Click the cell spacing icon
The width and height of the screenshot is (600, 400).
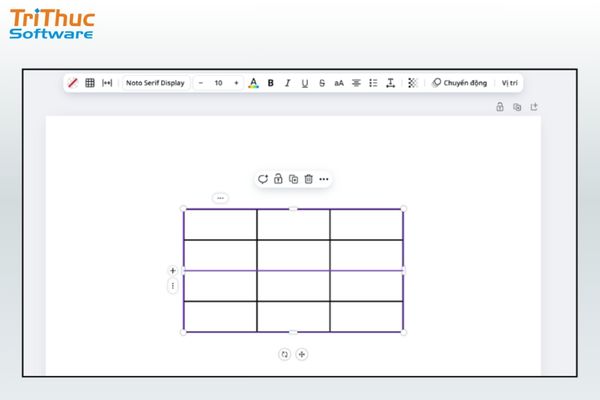click(x=107, y=83)
